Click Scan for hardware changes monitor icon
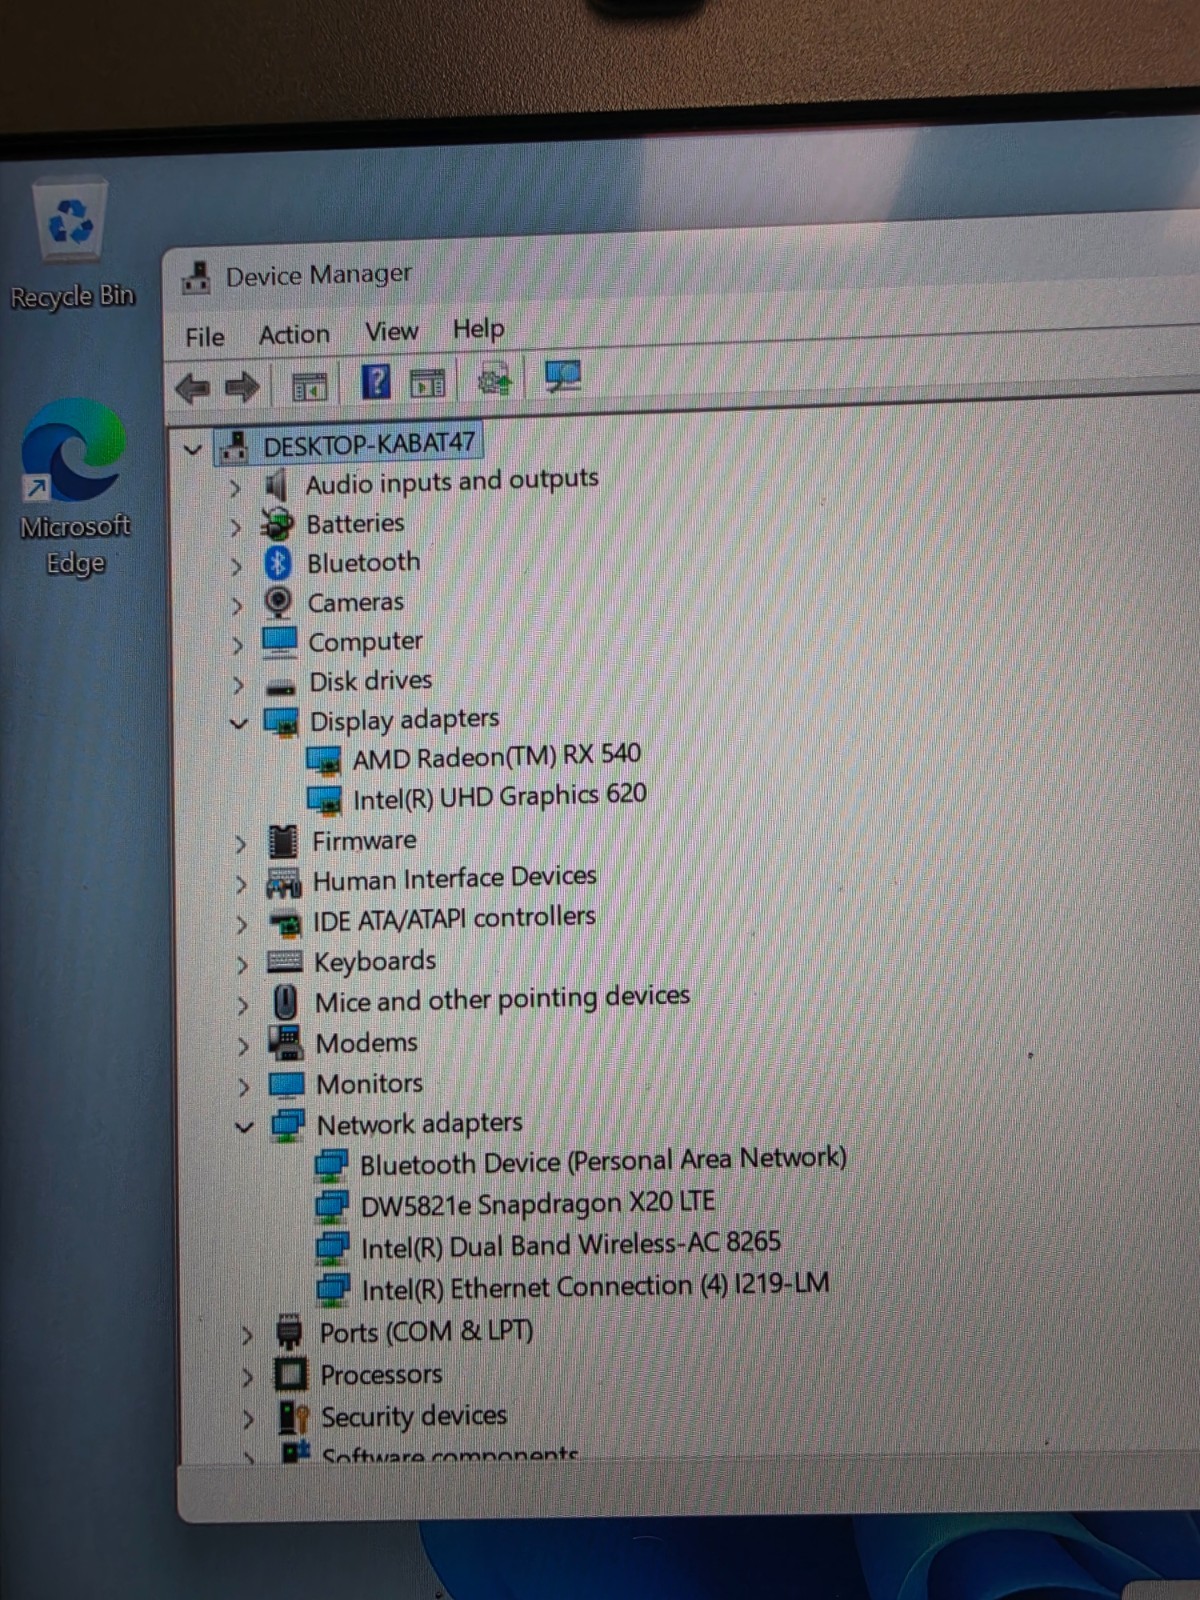This screenshot has width=1200, height=1600. [563, 377]
